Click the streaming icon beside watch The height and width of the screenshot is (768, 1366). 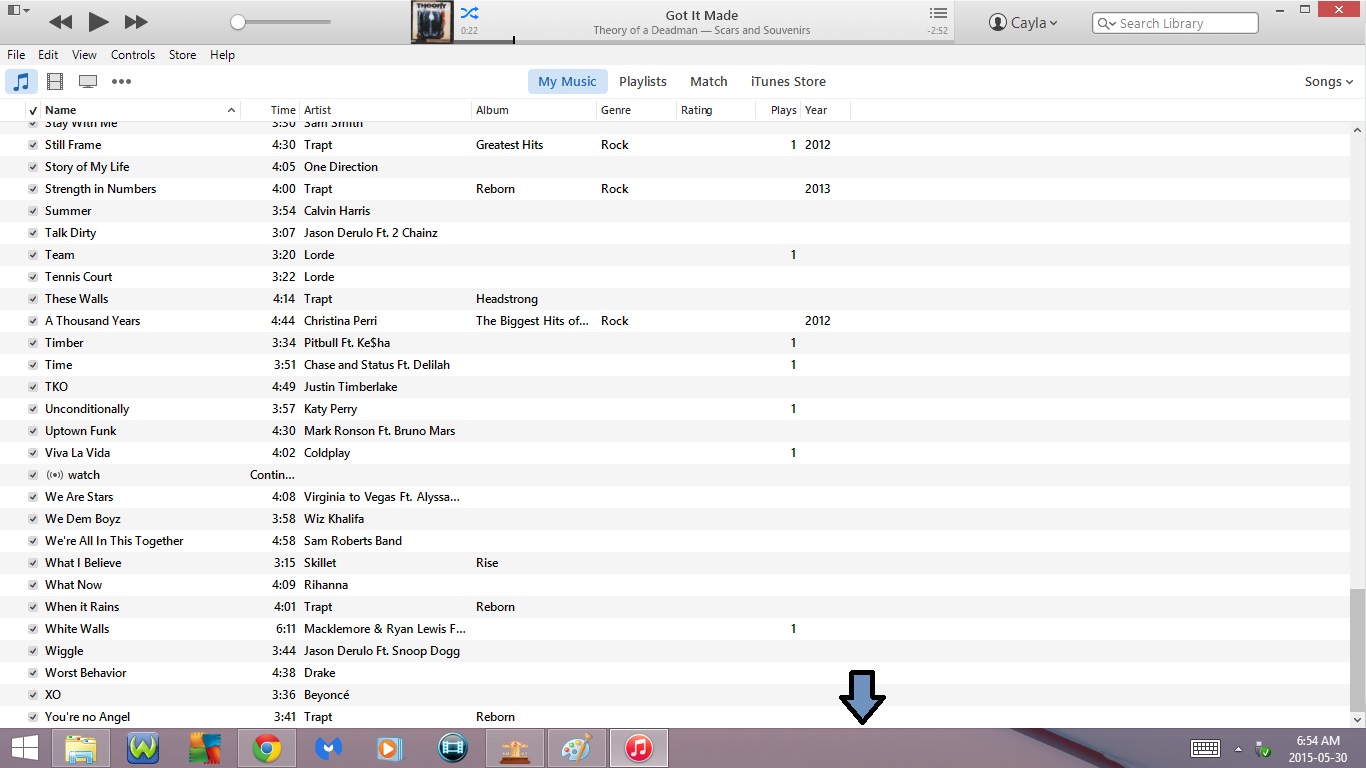[x=54, y=475]
